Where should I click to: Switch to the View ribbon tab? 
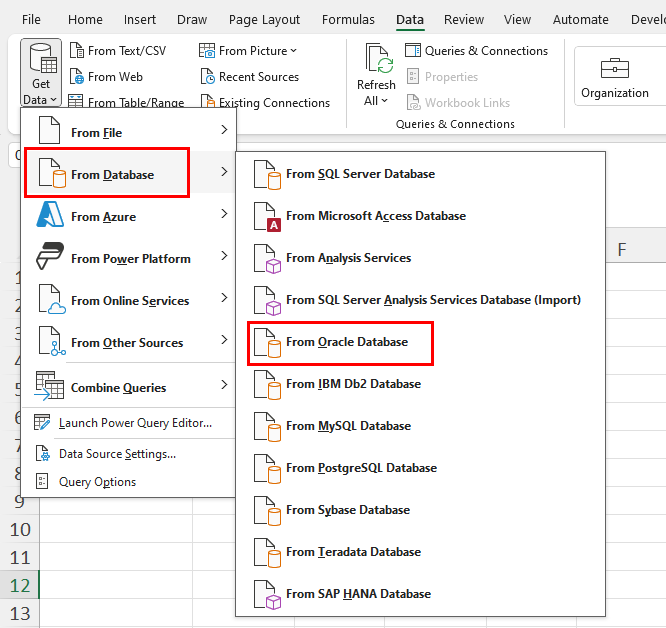point(517,20)
